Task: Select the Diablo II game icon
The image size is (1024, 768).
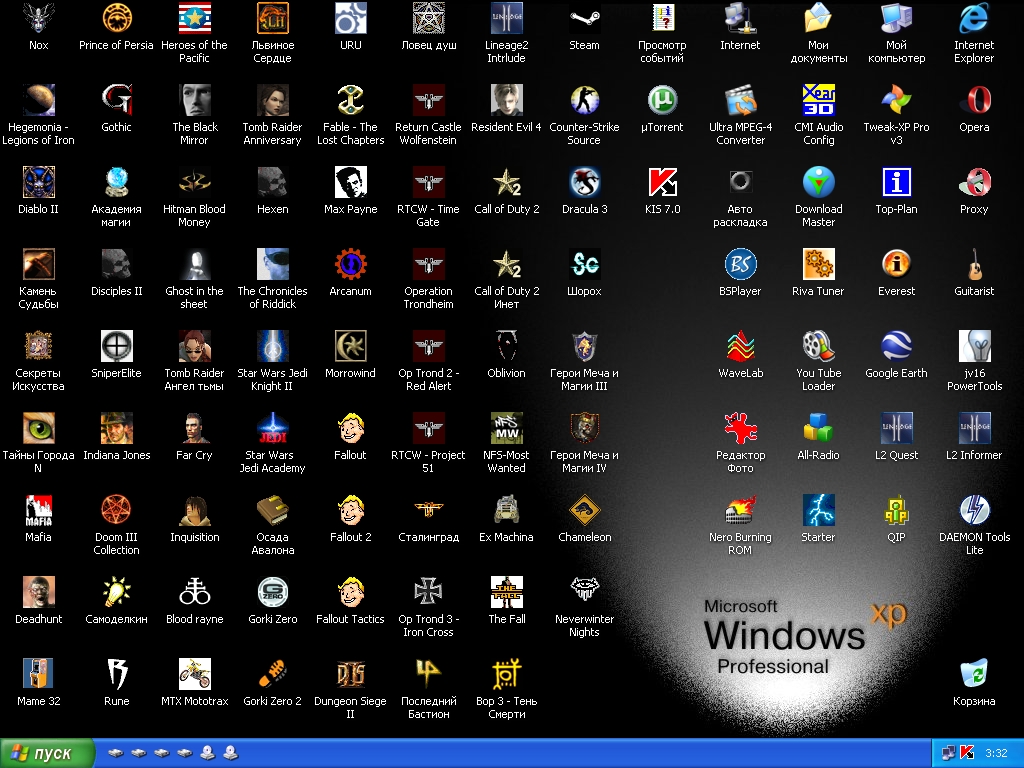Action: pyautogui.click(x=38, y=182)
